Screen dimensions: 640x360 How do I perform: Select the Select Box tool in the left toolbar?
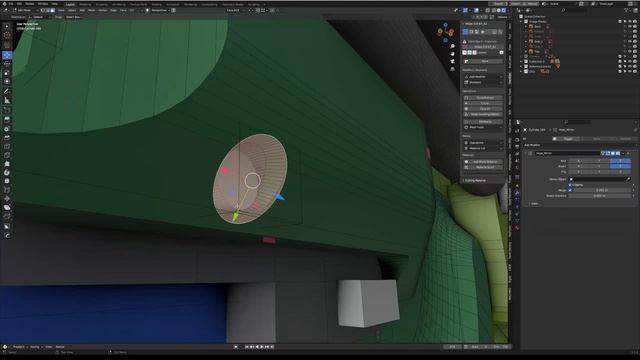(7, 27)
